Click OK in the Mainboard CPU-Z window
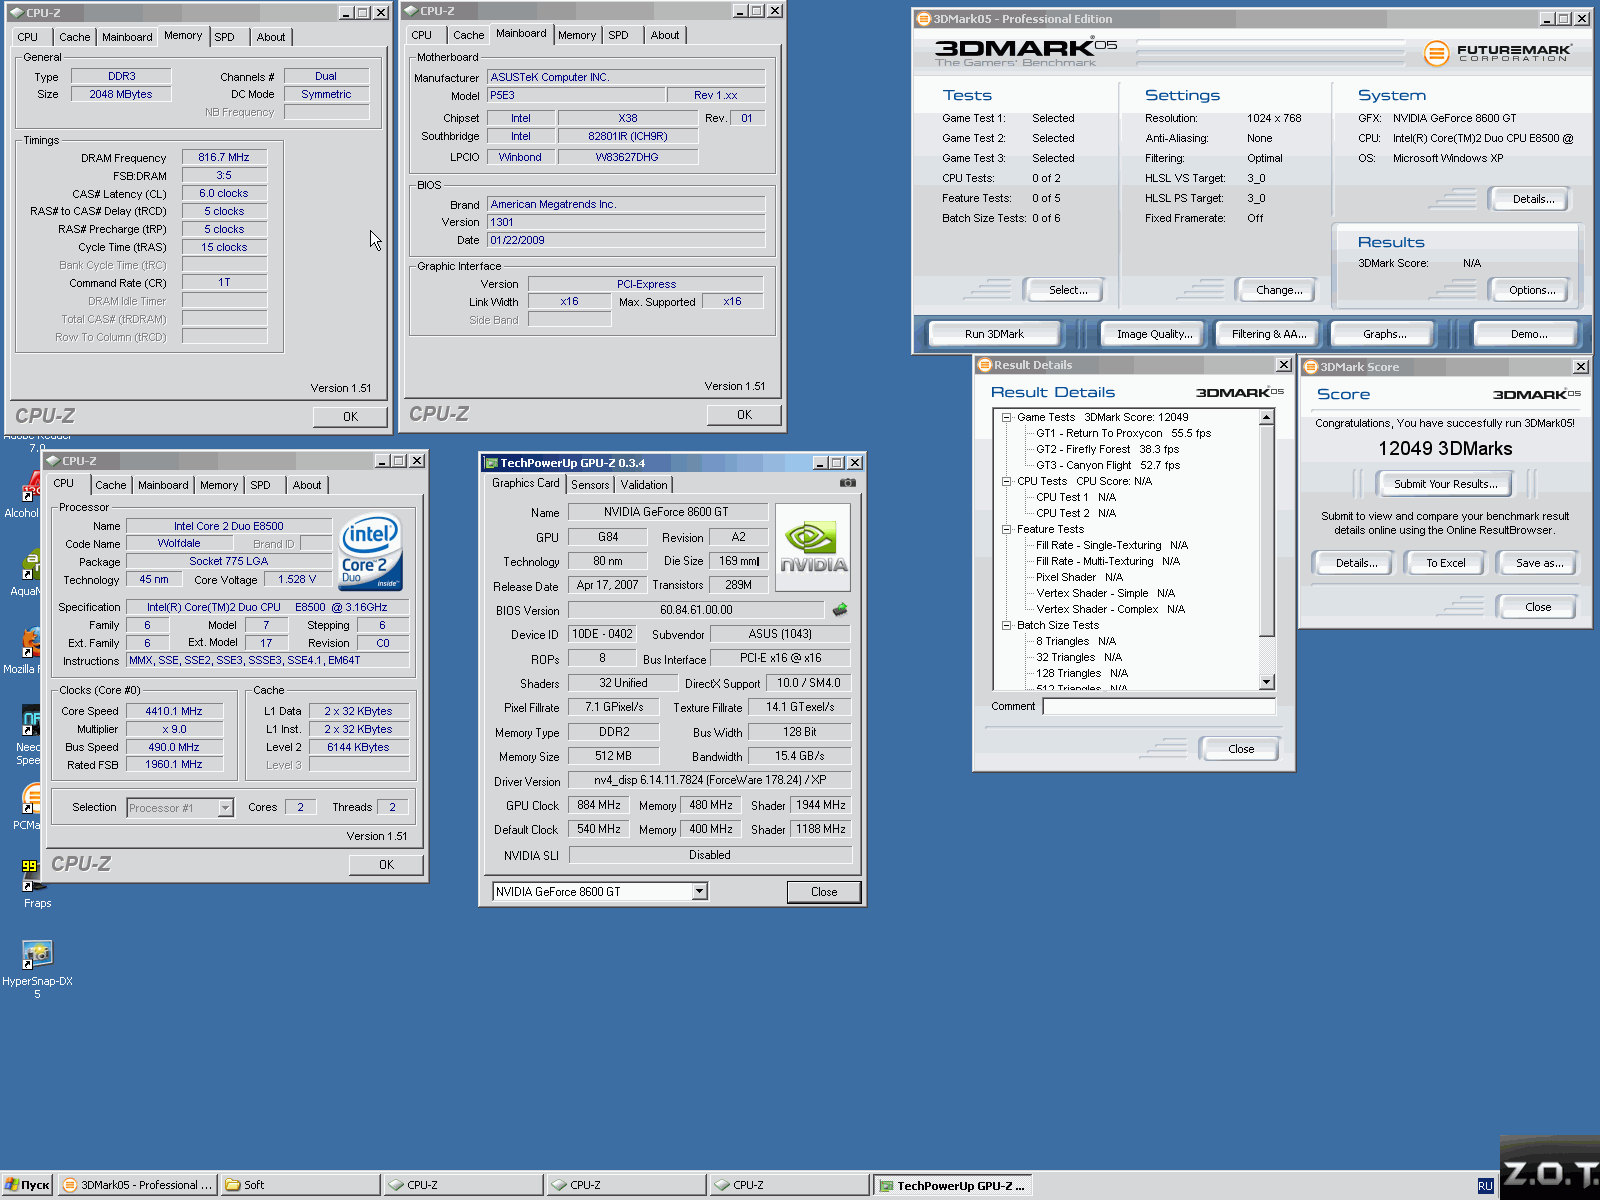1600x1200 pixels. [x=744, y=415]
